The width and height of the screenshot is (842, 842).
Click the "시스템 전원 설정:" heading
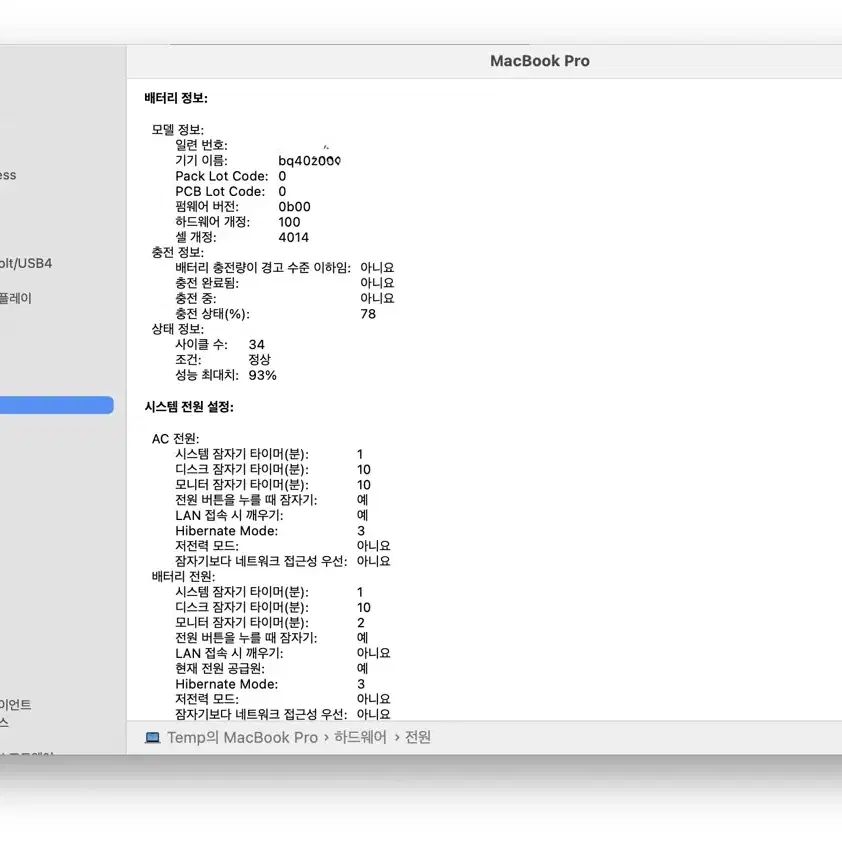189,407
